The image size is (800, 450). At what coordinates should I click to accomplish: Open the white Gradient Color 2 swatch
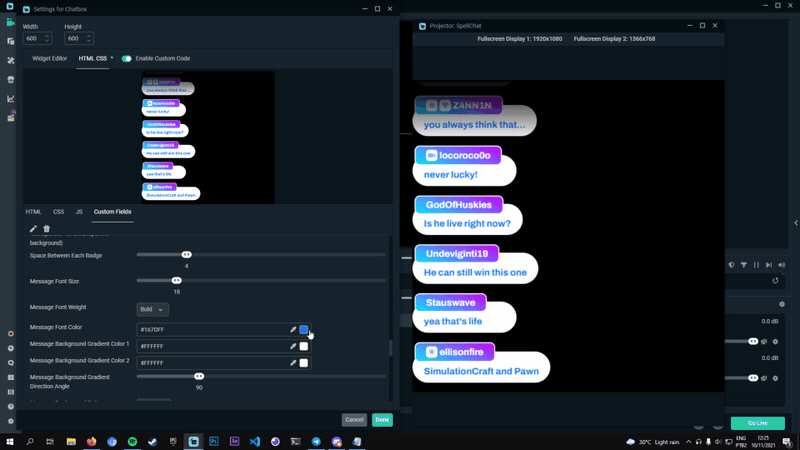(304, 363)
